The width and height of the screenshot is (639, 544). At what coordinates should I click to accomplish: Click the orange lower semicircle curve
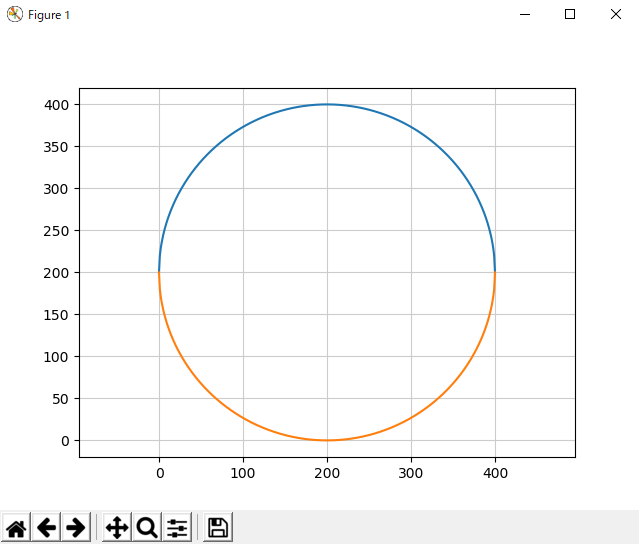tap(327, 440)
